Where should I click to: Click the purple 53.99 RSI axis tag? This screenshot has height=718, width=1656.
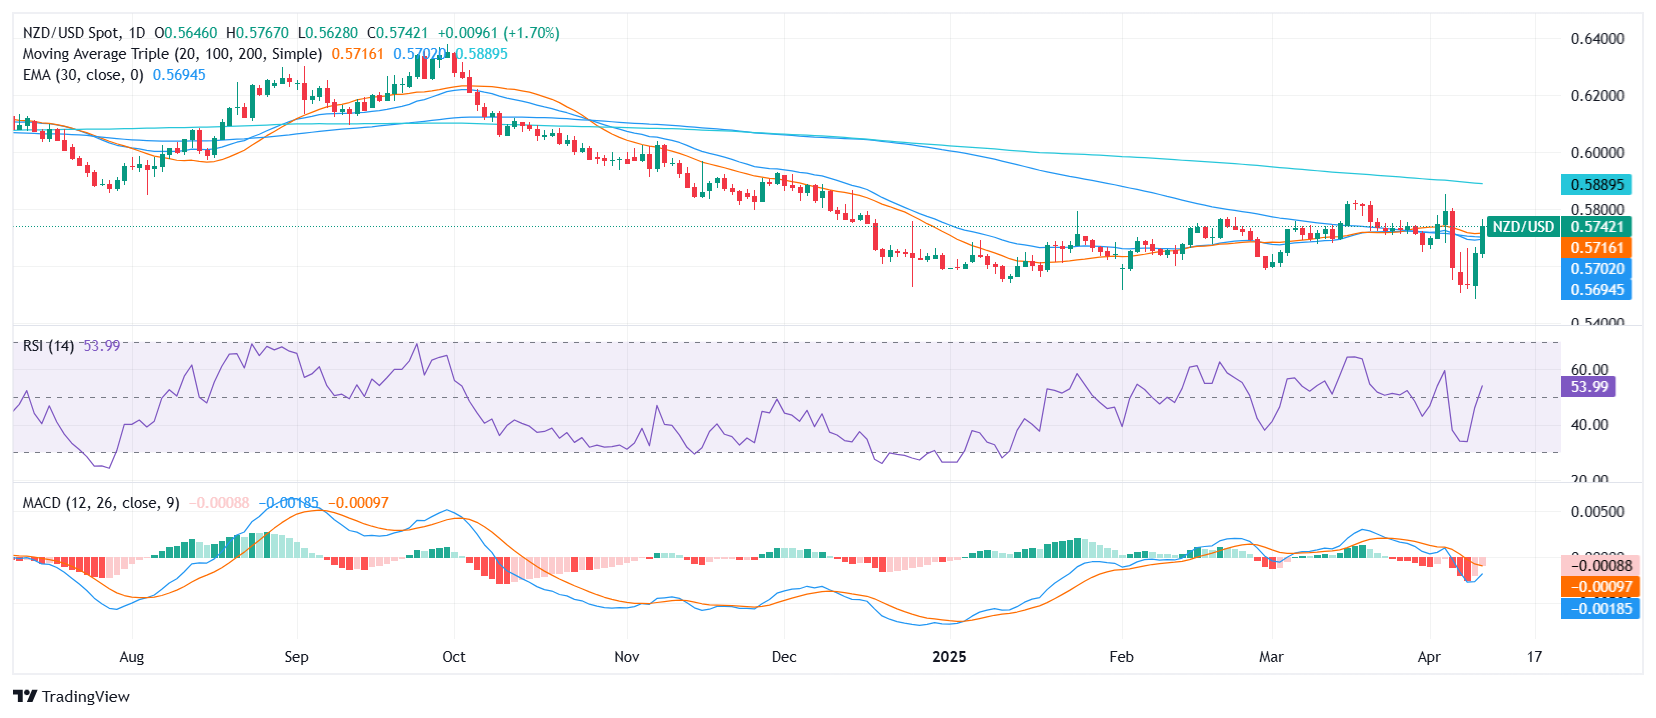(x=1588, y=387)
